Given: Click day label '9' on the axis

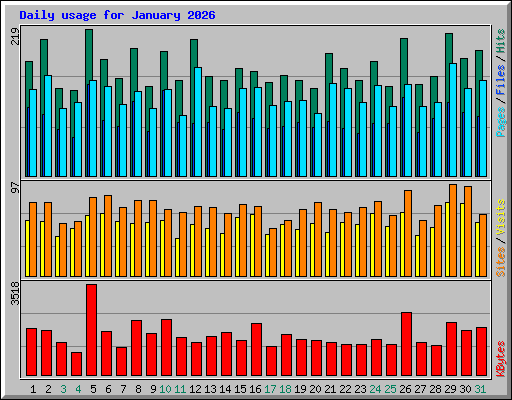Looking at the screenshot, I should [153, 389].
